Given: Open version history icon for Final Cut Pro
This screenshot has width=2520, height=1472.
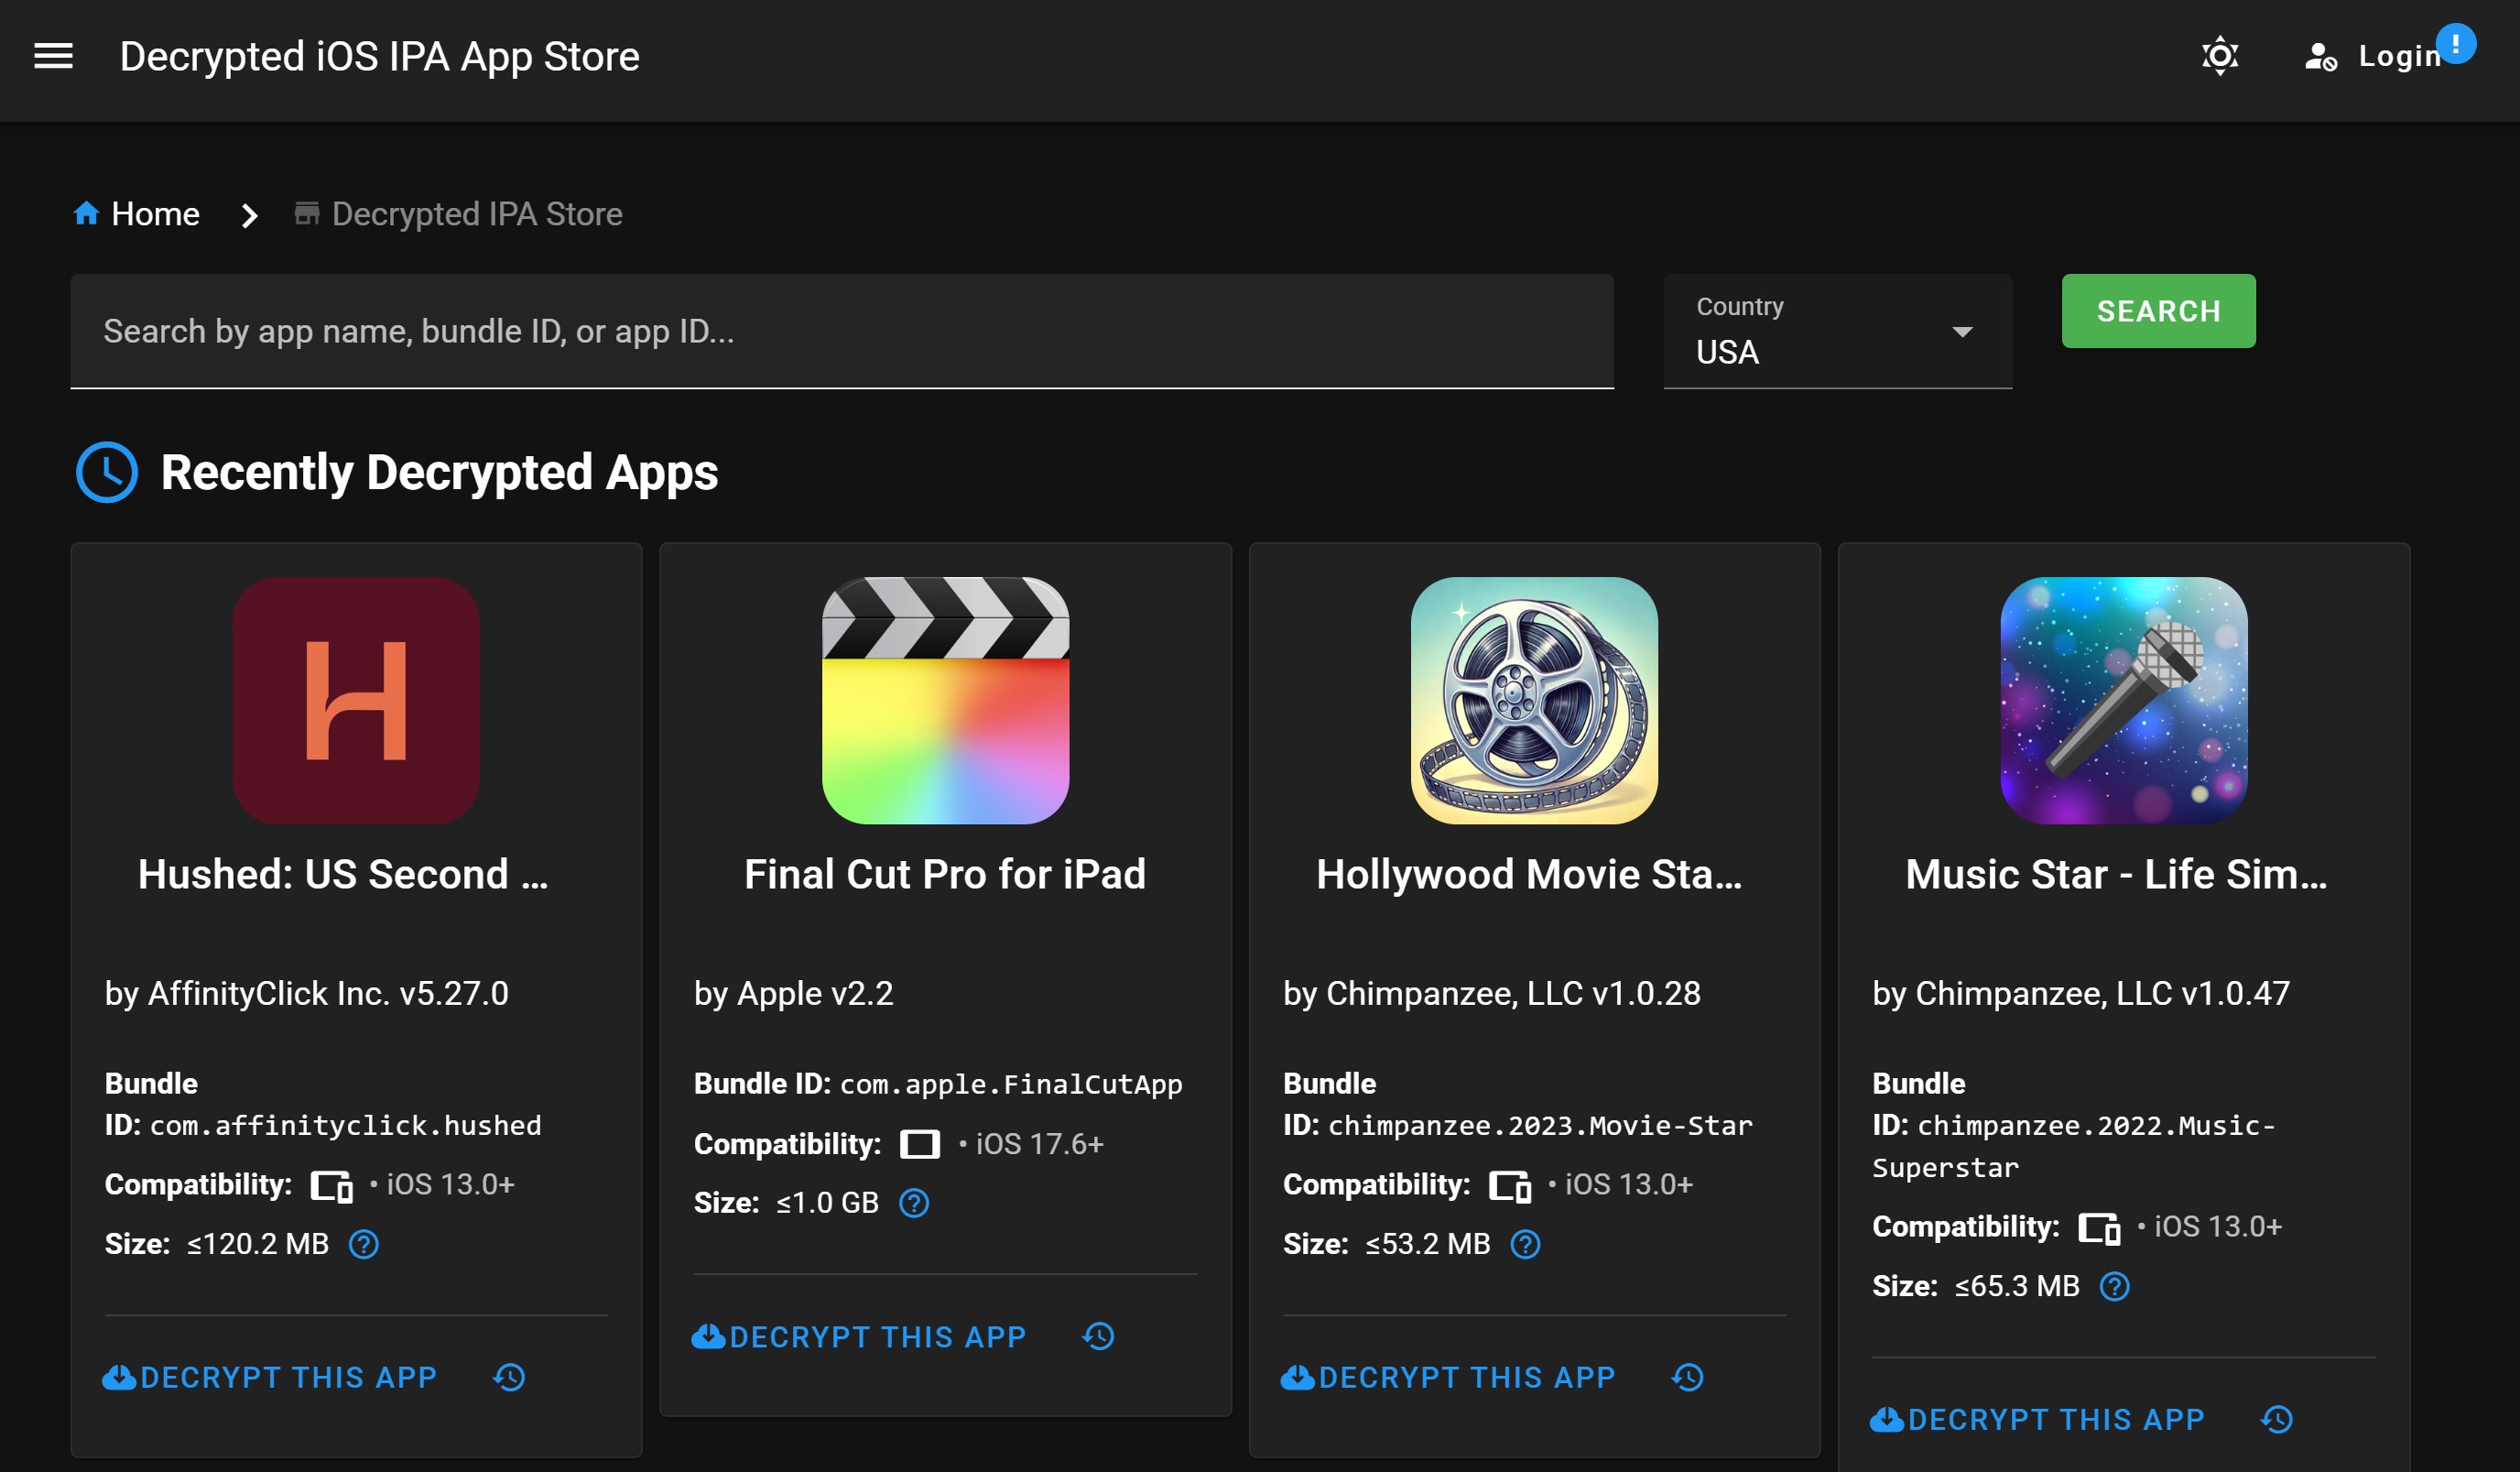Looking at the screenshot, I should [x=1098, y=1337].
